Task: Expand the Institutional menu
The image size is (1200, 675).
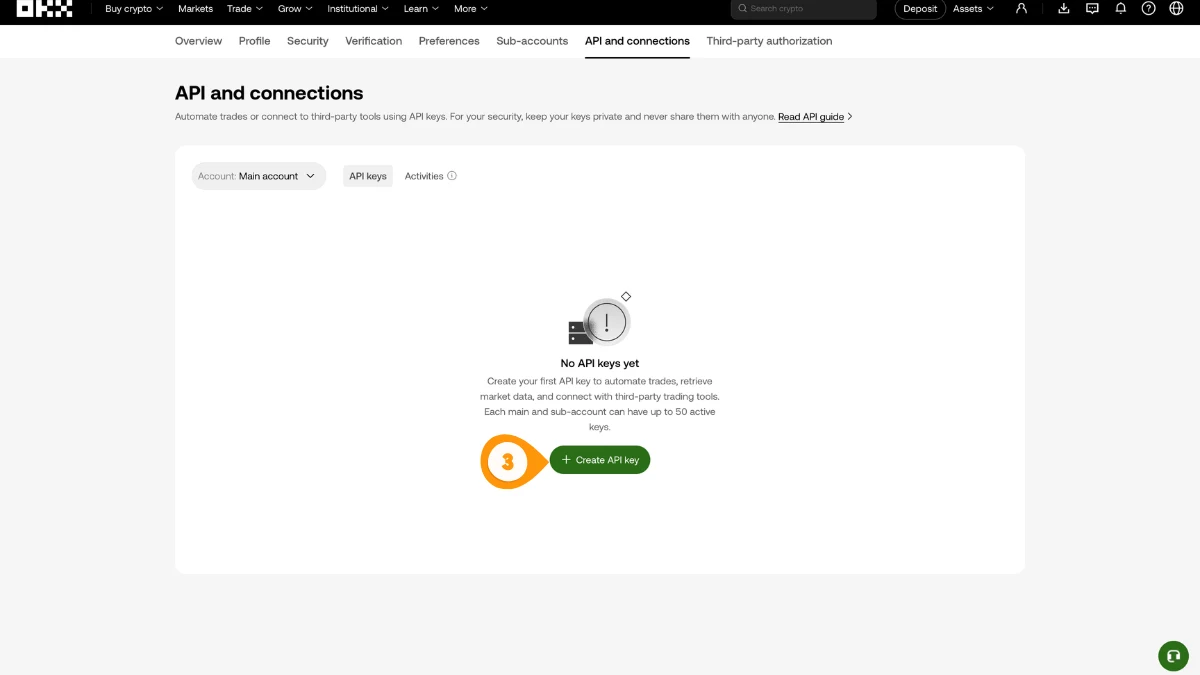Action: [357, 8]
